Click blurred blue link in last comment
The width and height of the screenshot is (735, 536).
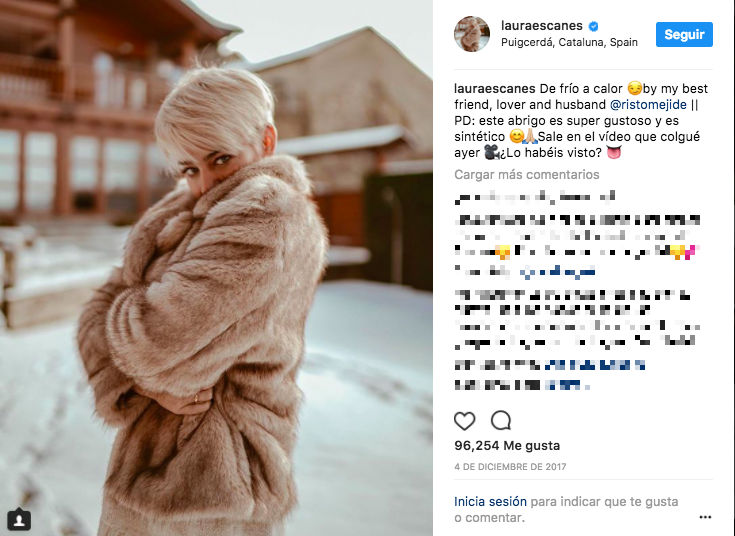point(567,385)
